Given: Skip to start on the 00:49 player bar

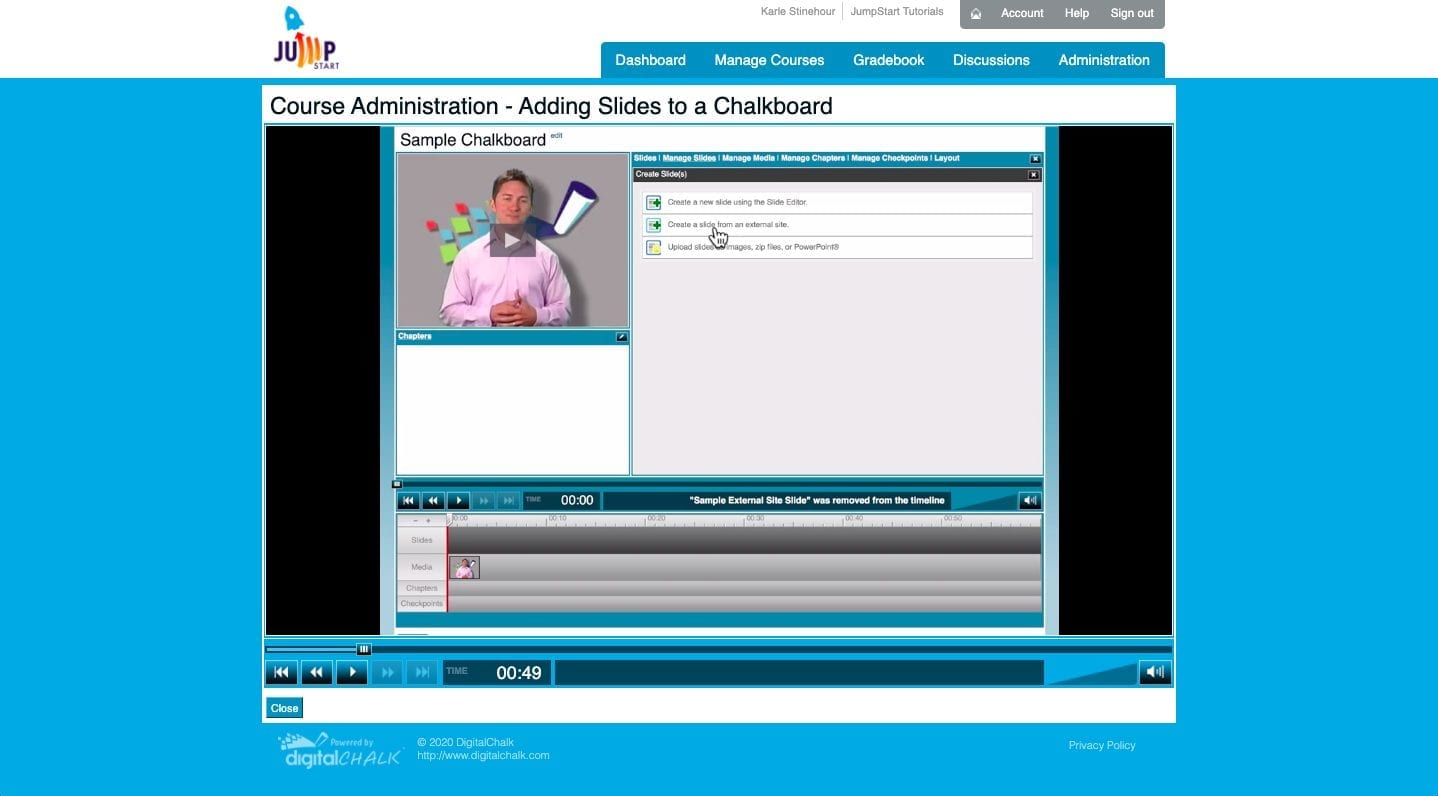Looking at the screenshot, I should point(281,673).
